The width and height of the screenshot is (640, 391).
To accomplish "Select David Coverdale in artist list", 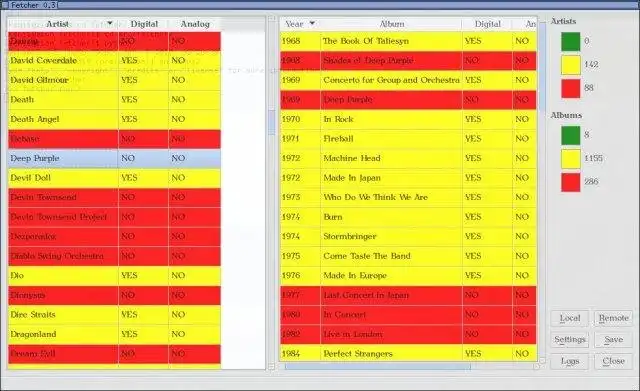I will (x=114, y=60).
